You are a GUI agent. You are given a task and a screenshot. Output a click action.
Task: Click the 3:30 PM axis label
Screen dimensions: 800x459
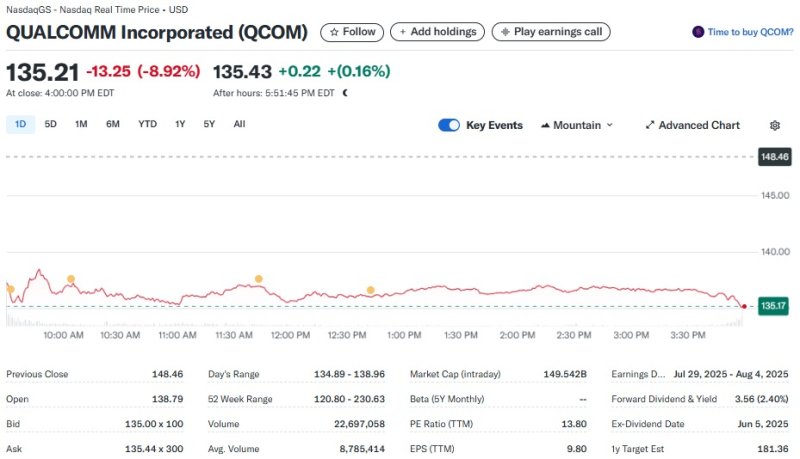click(688, 335)
